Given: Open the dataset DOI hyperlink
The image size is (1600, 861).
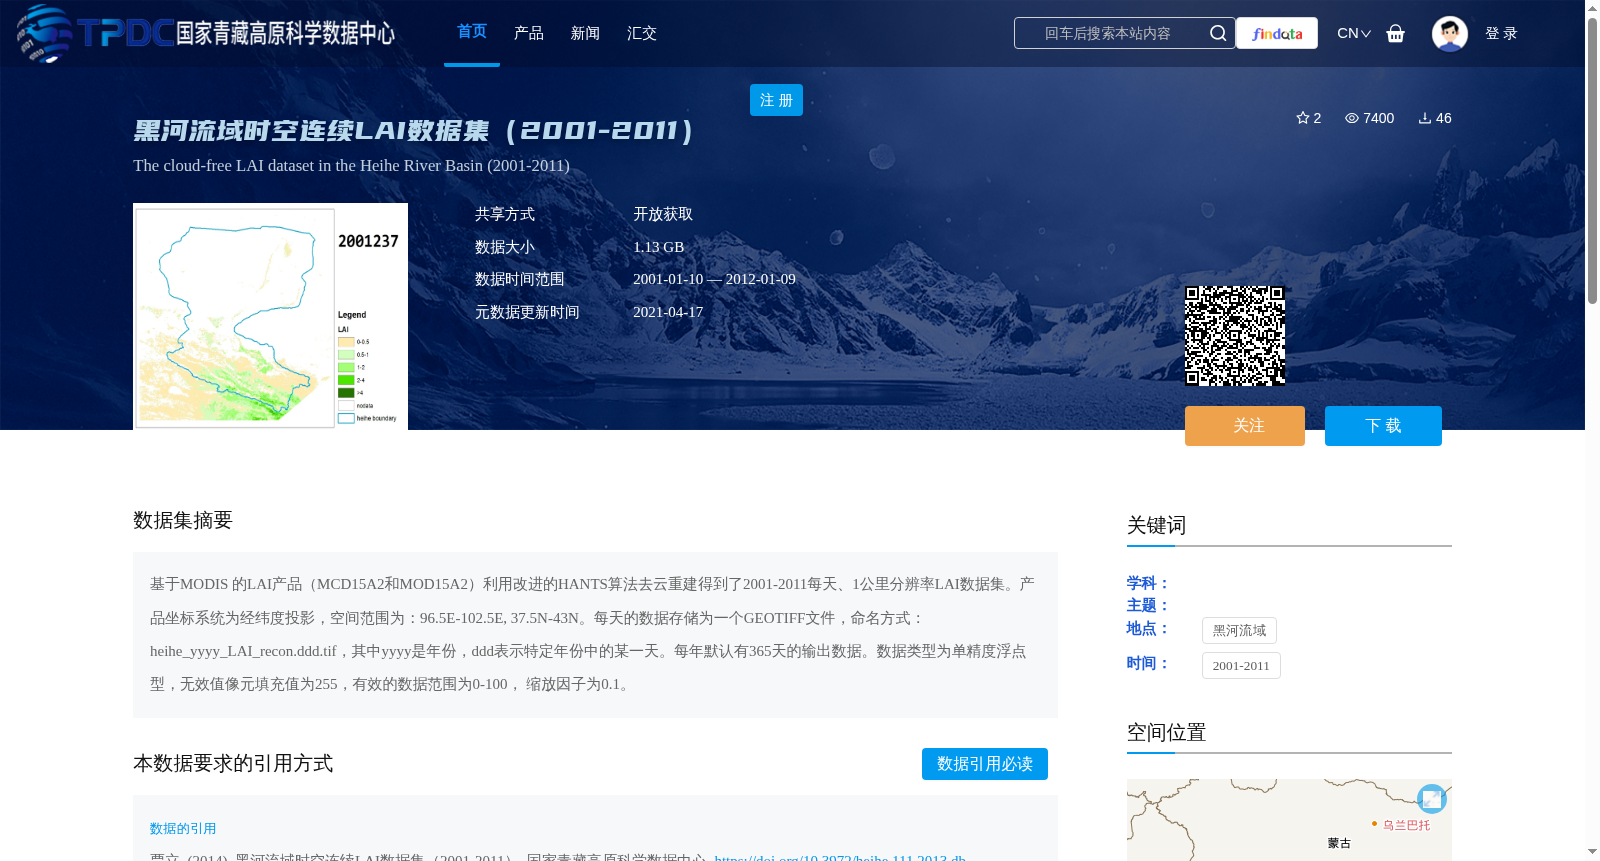Looking at the screenshot, I should [840, 857].
